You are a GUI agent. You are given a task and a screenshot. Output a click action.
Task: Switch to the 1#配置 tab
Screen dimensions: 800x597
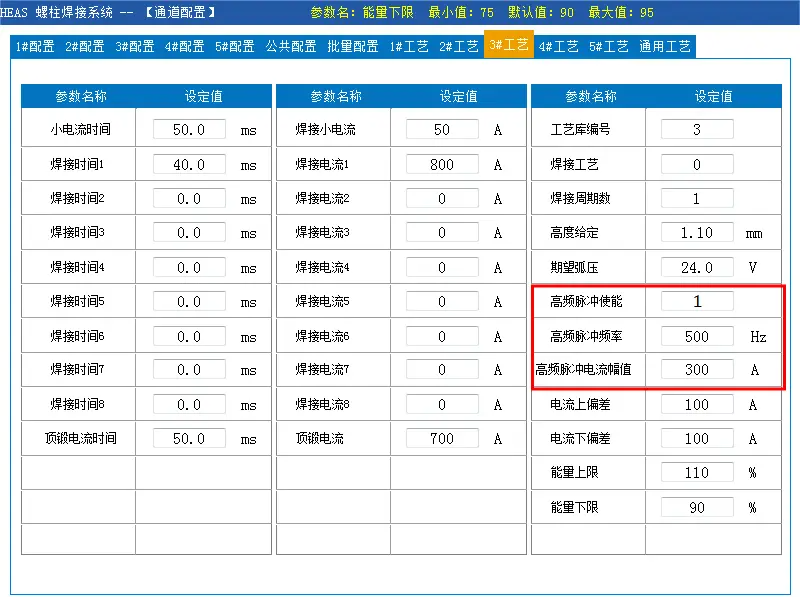pos(35,46)
